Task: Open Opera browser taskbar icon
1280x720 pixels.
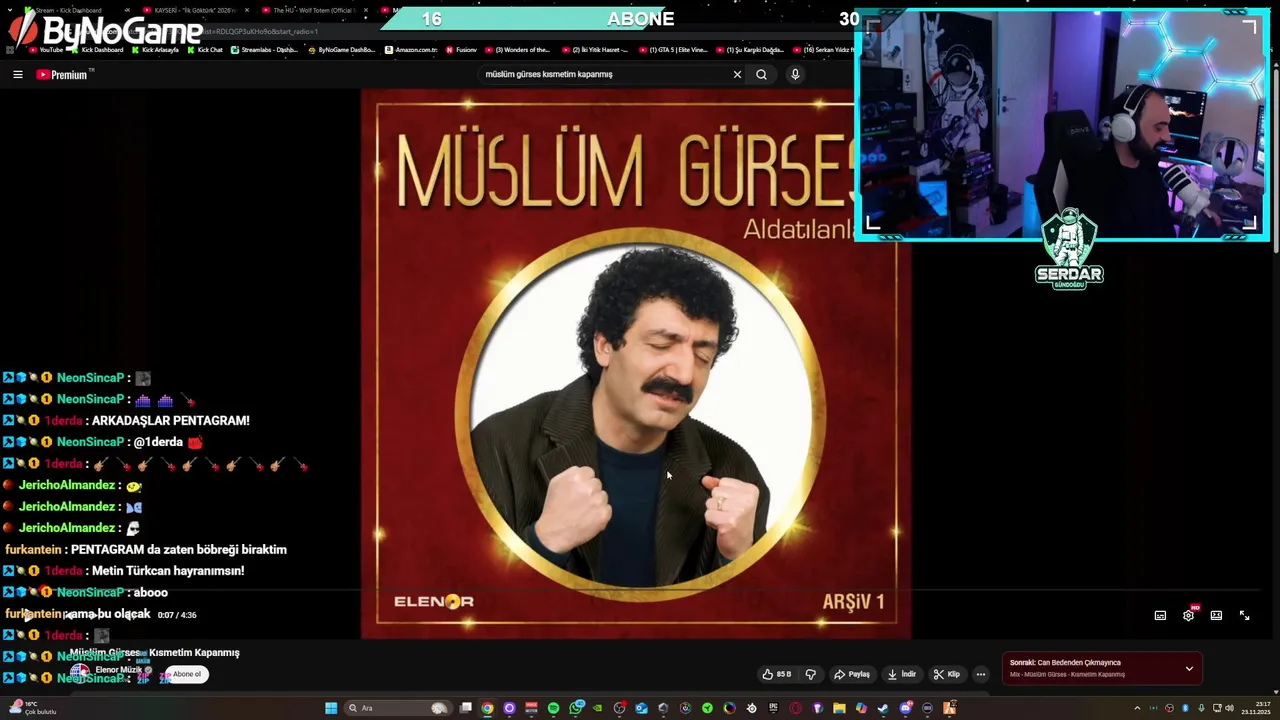Action: pyautogui.click(x=795, y=708)
